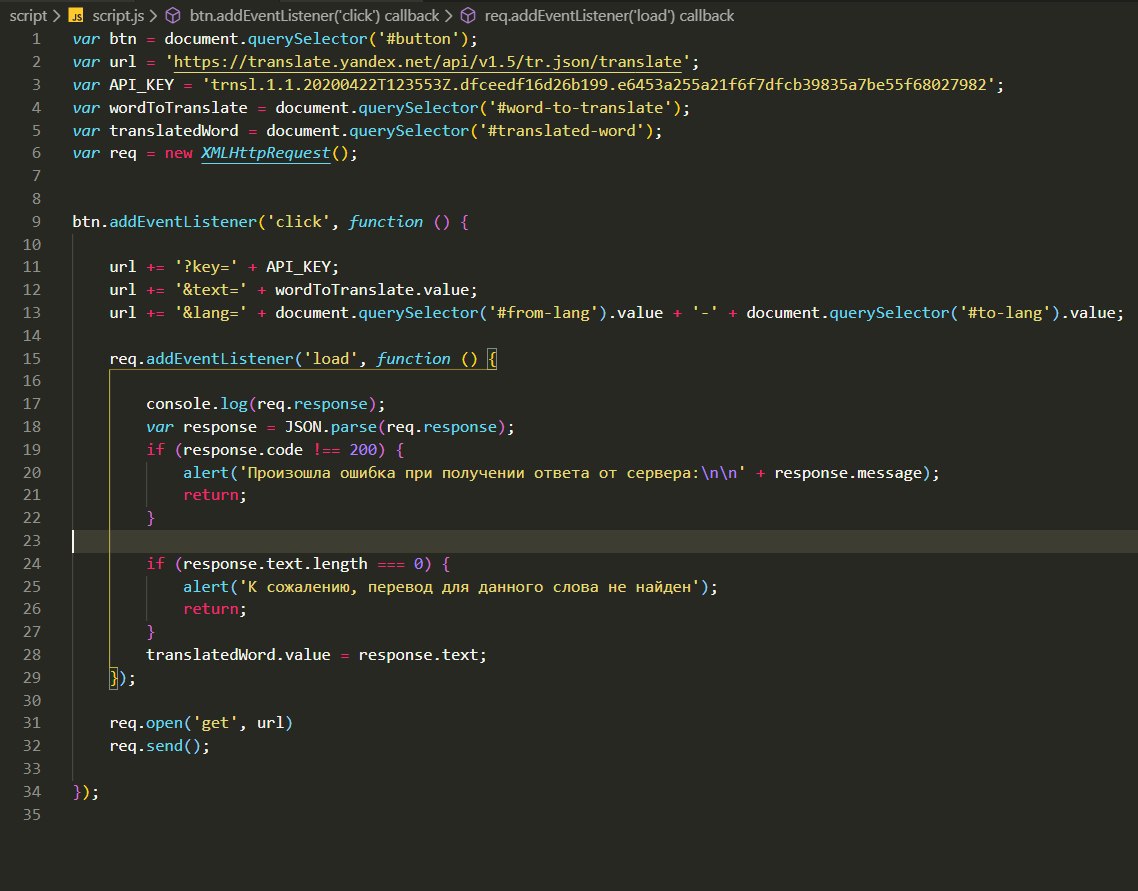Open the translate.yandex.net URL link
1138x891 pixels.
coord(427,62)
